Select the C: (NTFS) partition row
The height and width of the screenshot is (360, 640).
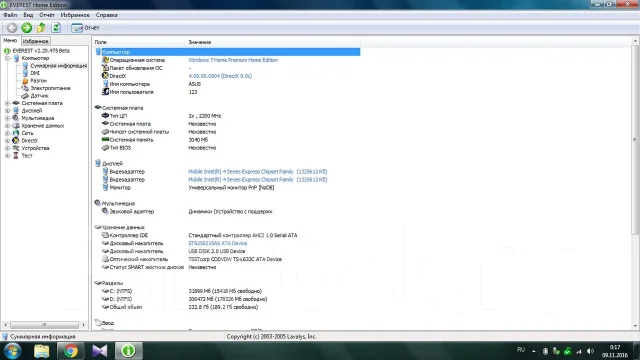(227, 291)
